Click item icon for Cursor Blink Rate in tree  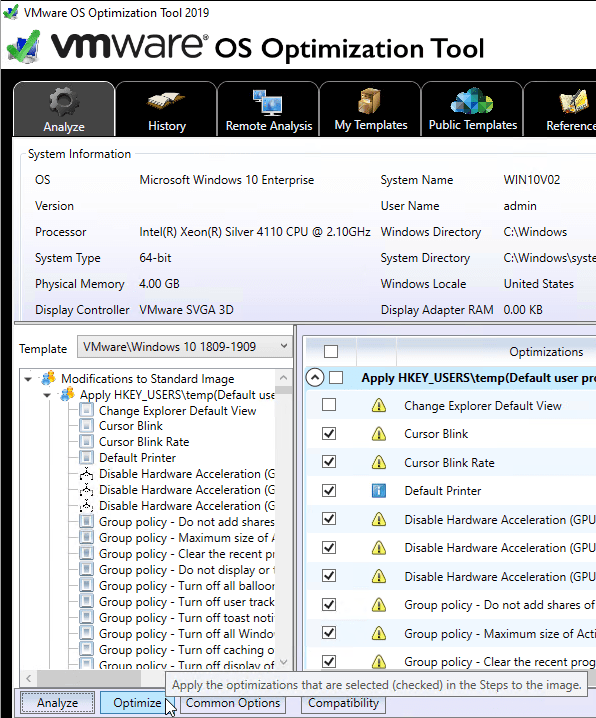[86, 442]
